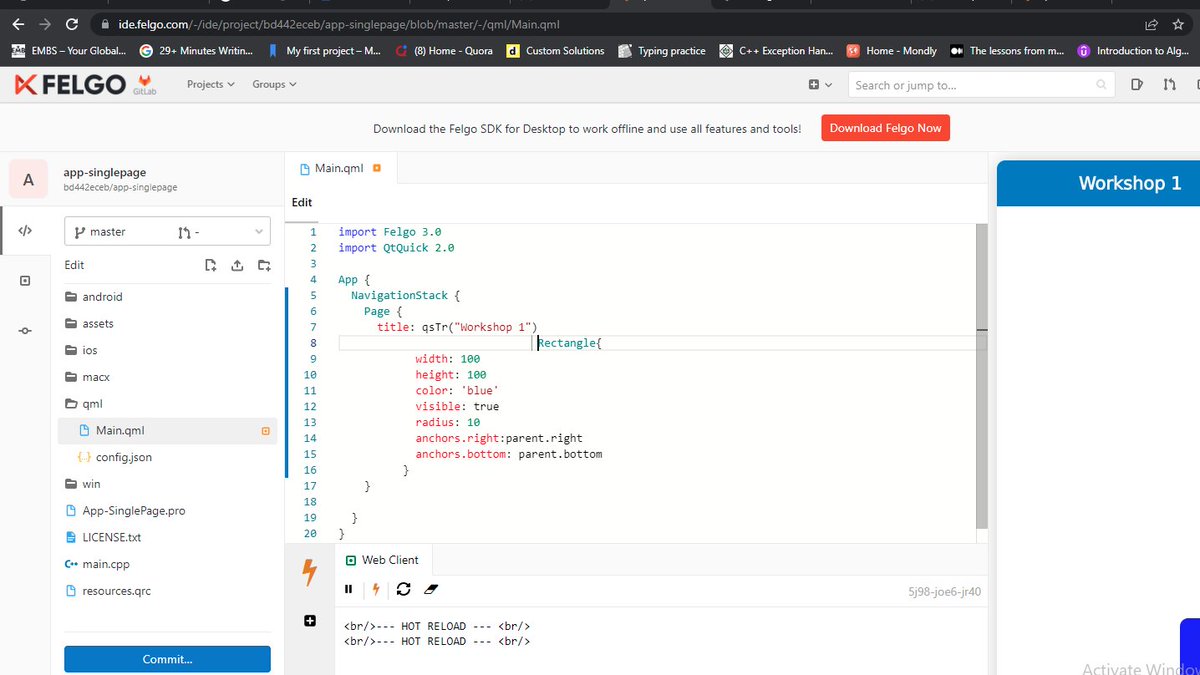
Task: Reload the browser page
Action: (x=71, y=23)
